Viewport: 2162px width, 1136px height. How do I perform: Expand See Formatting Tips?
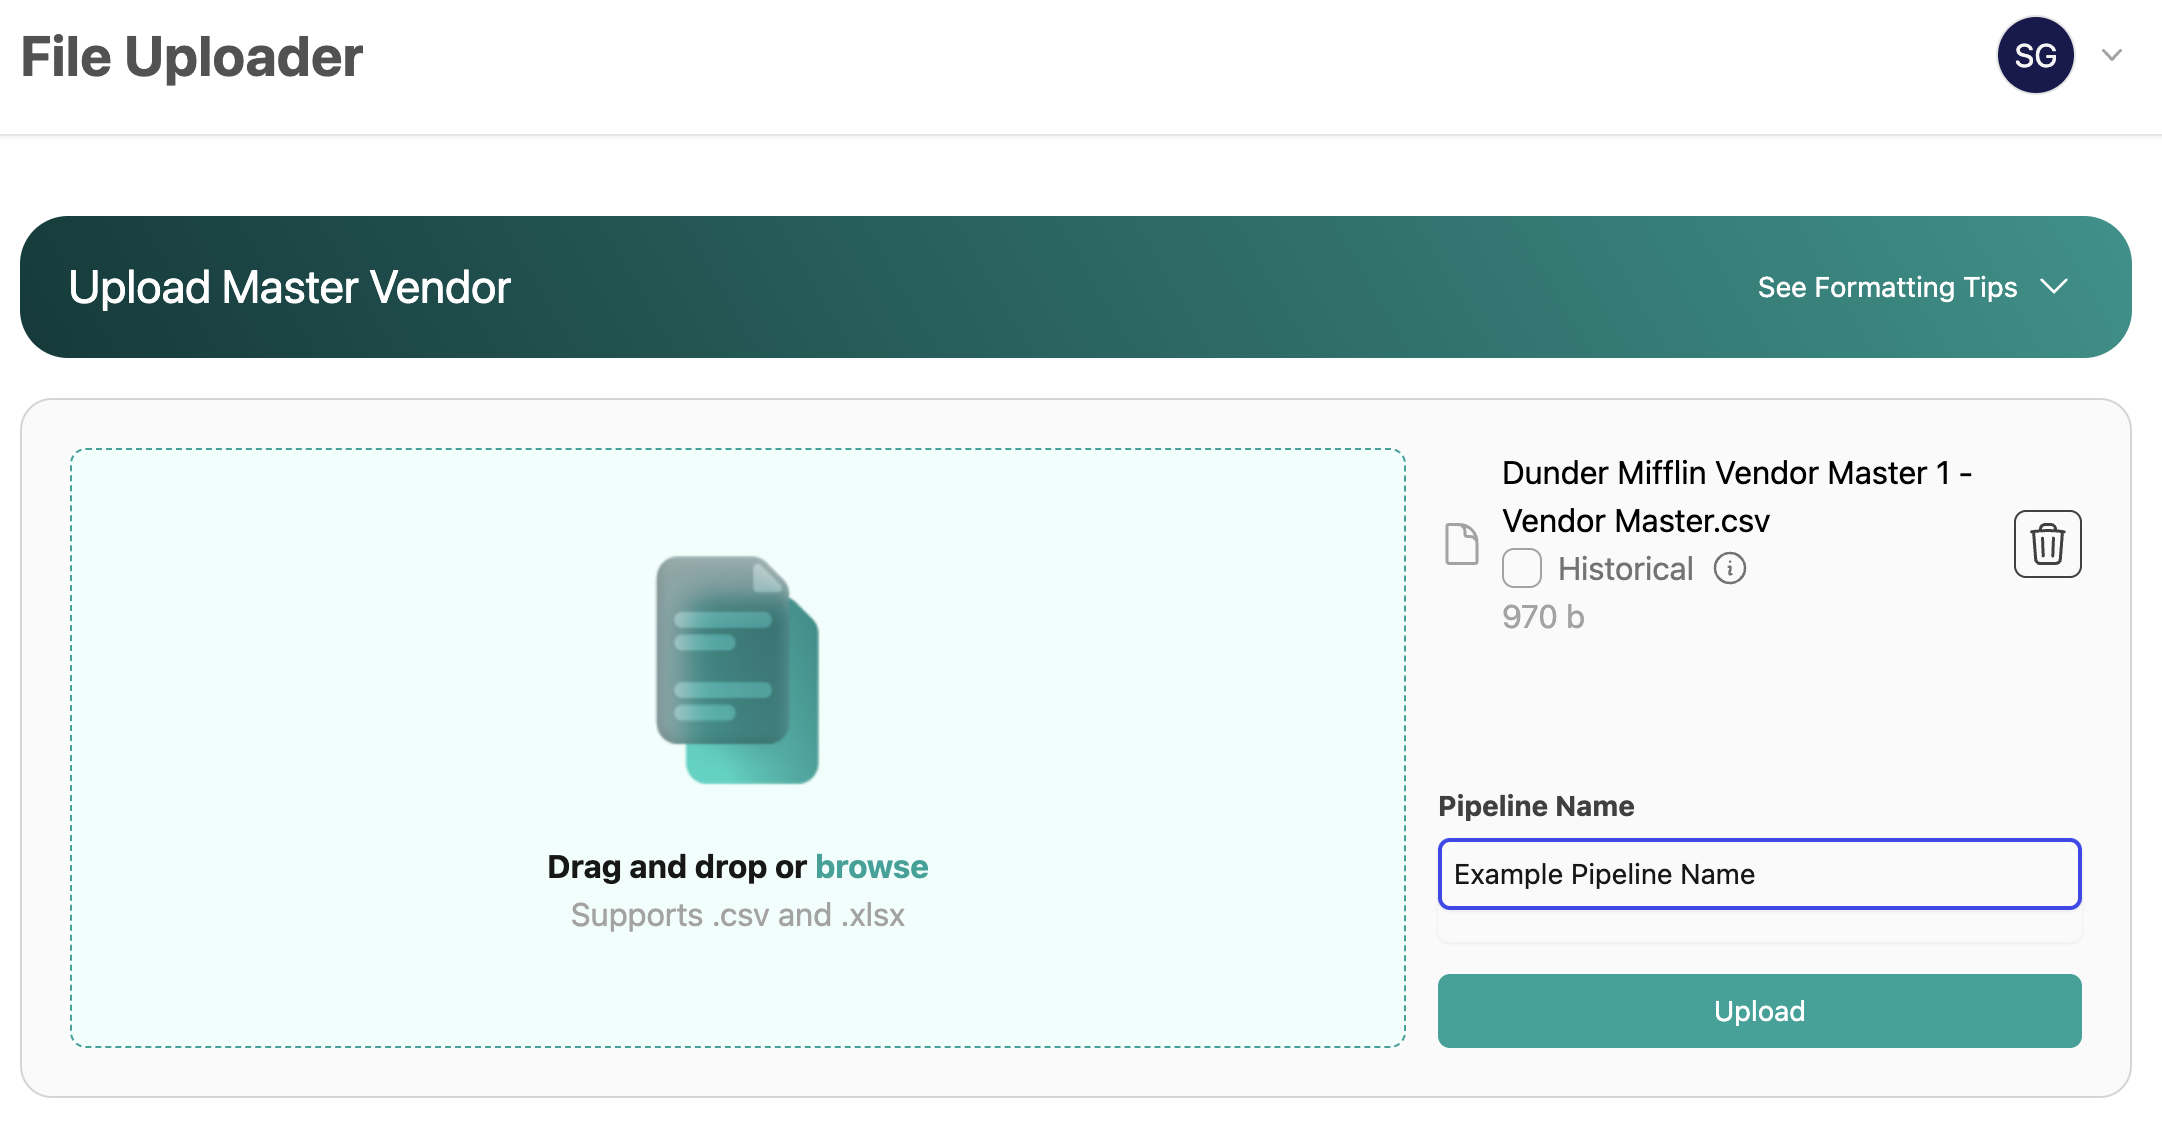[1912, 287]
